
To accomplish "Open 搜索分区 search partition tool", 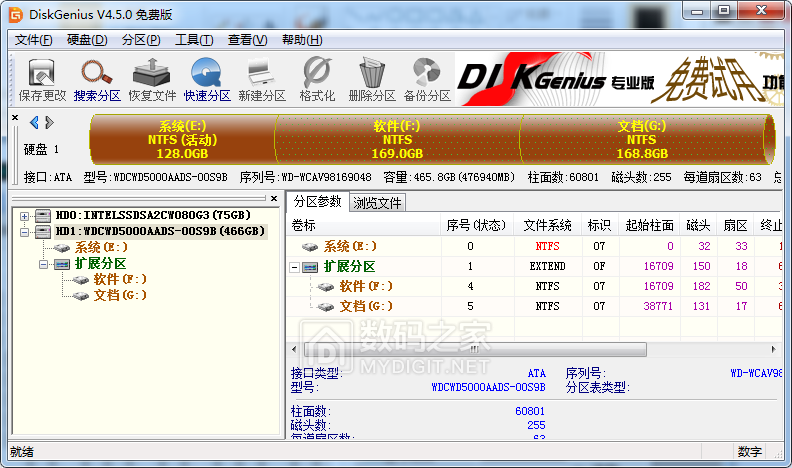I will coord(97,80).
